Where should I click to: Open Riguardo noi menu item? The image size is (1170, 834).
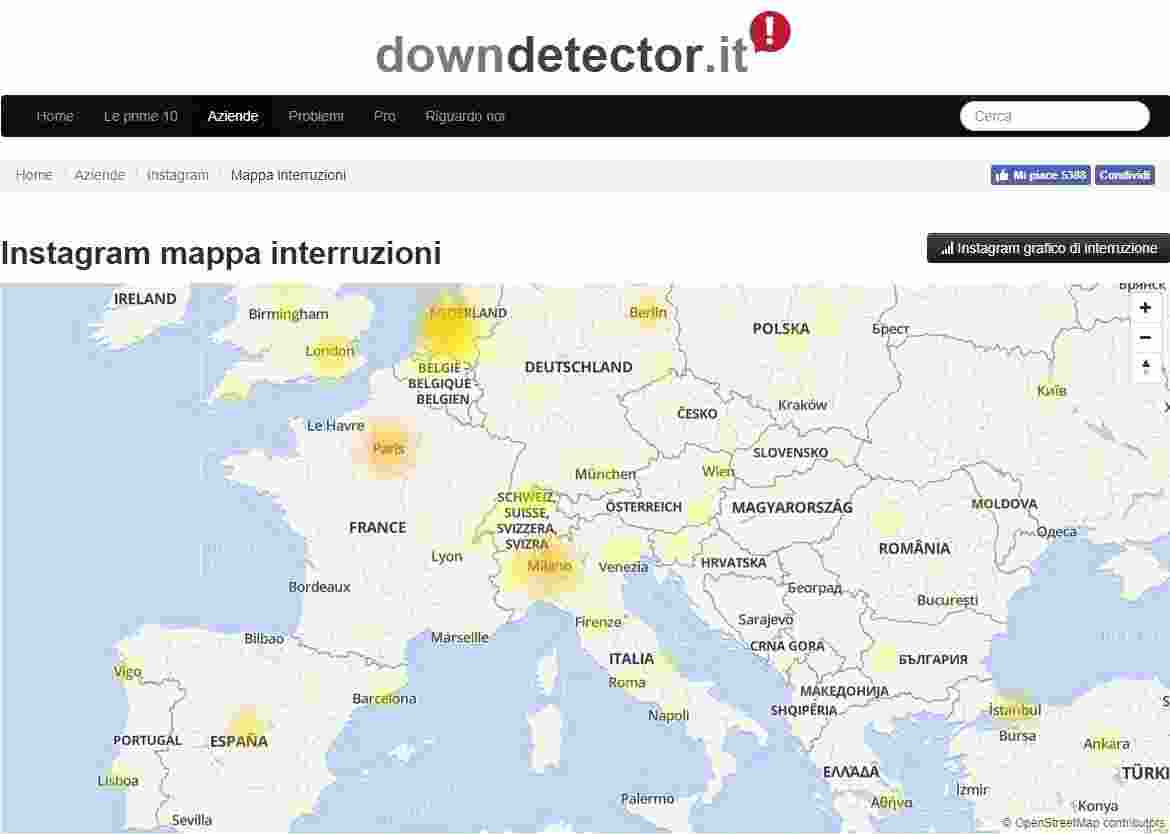[465, 116]
